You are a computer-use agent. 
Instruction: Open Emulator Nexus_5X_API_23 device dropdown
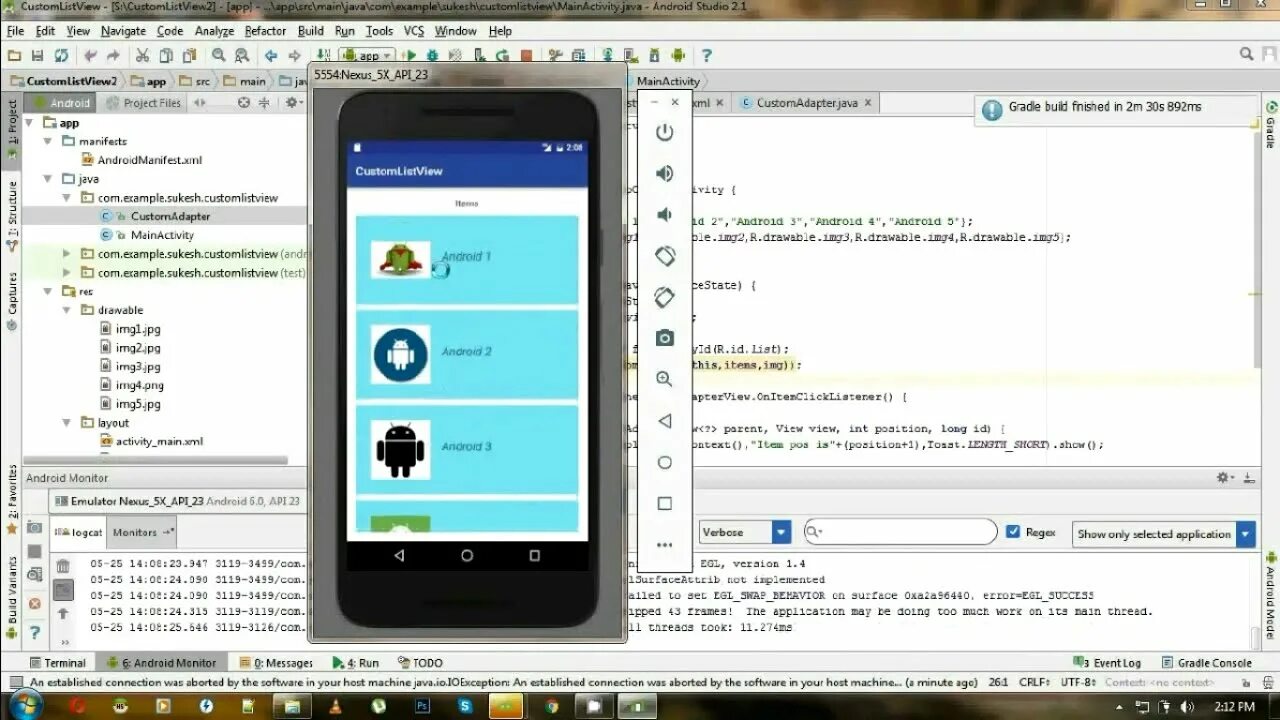click(x=178, y=501)
